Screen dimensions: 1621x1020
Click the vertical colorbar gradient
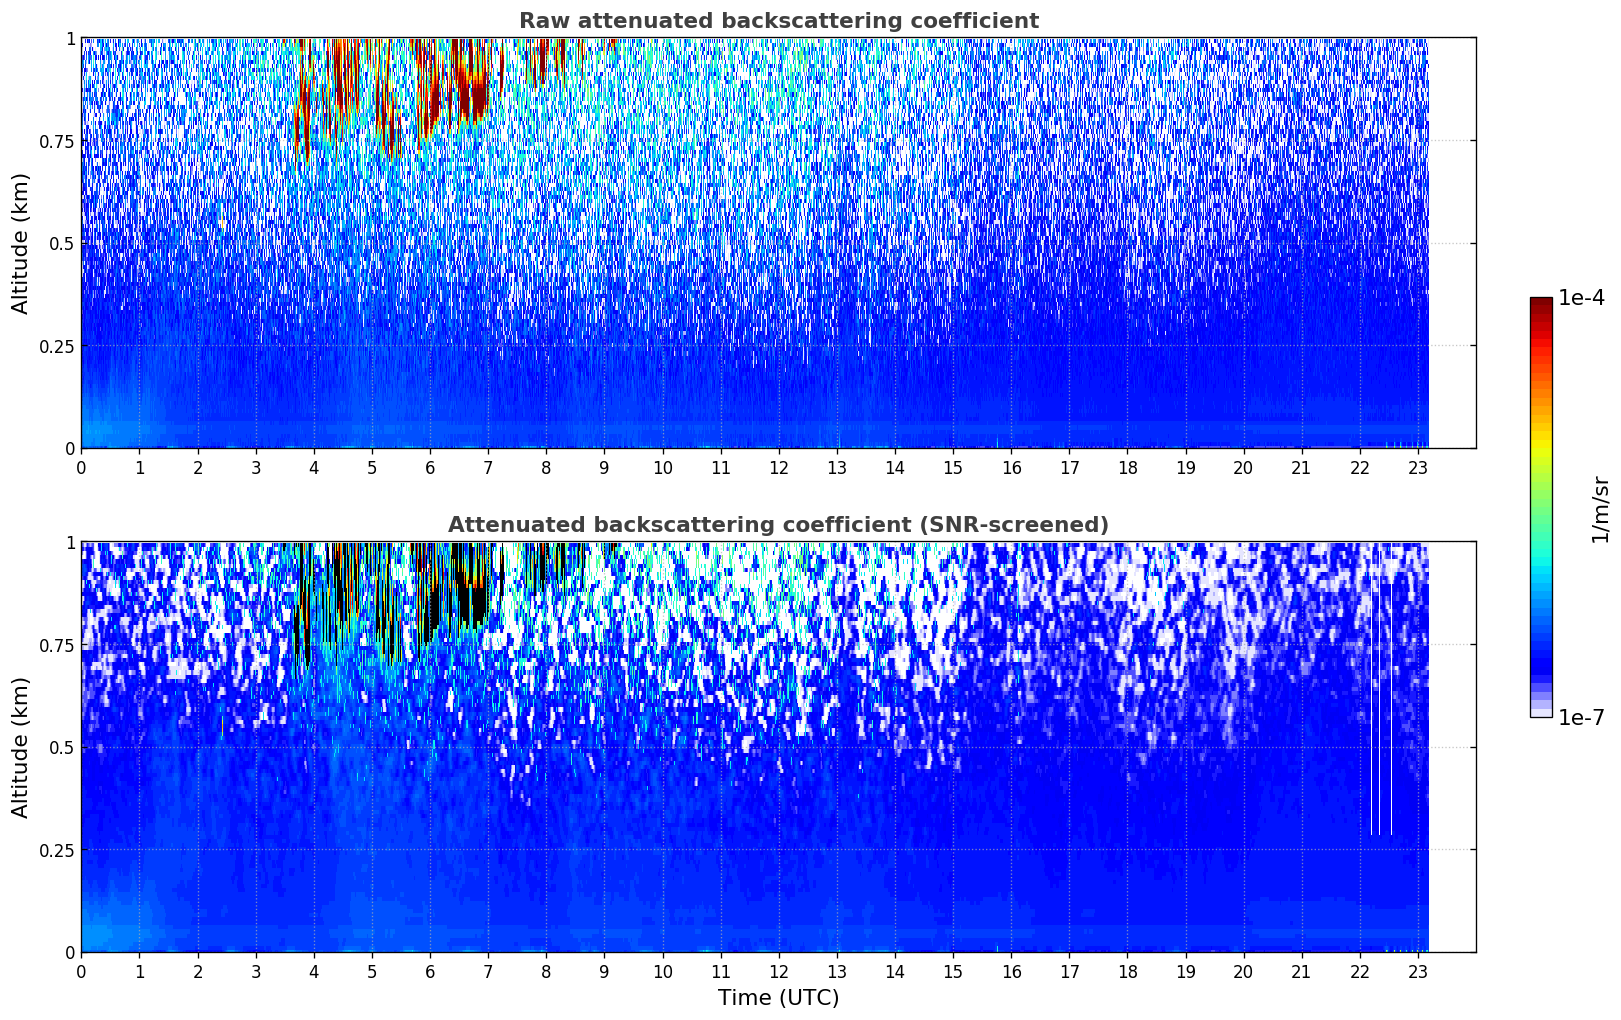click(1541, 507)
